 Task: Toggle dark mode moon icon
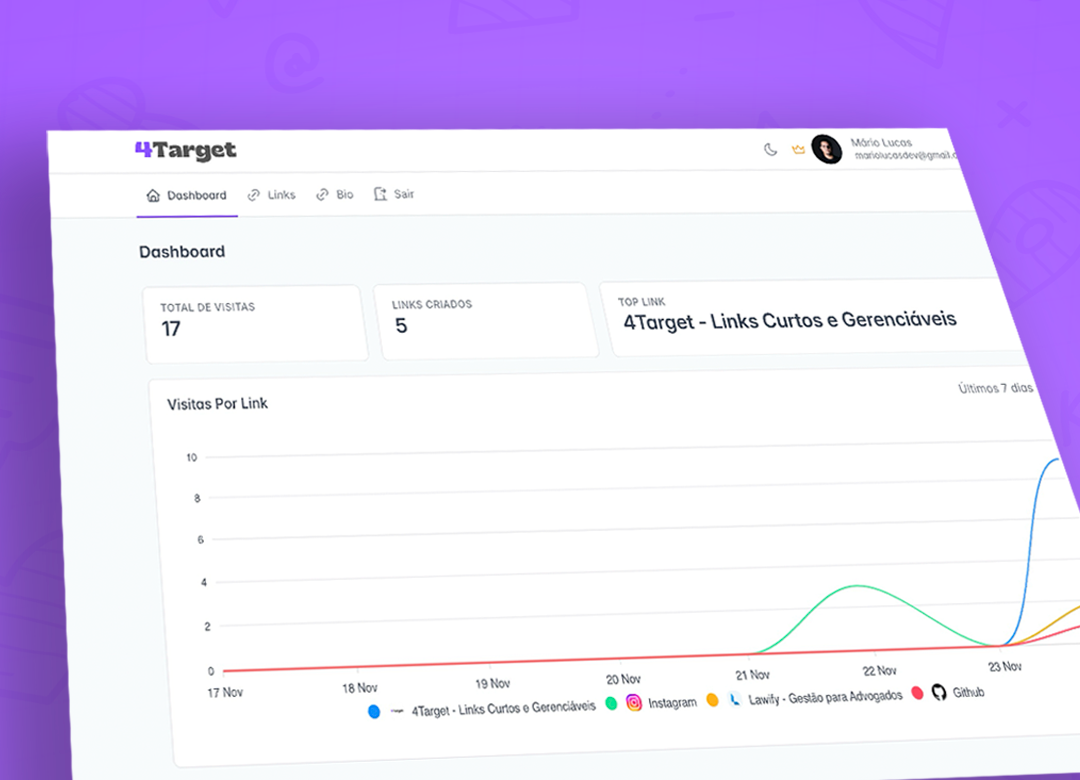coord(771,150)
